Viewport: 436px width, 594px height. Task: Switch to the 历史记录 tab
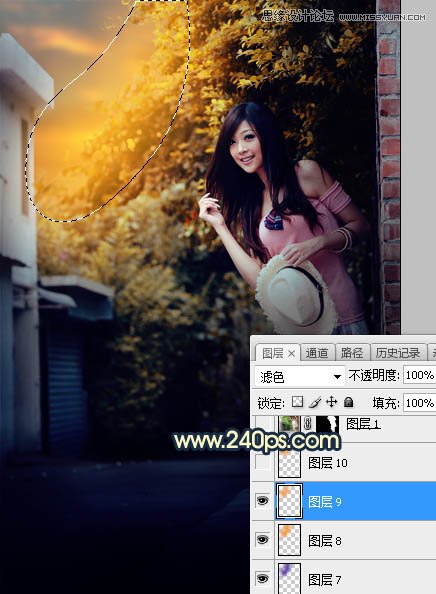pos(398,353)
